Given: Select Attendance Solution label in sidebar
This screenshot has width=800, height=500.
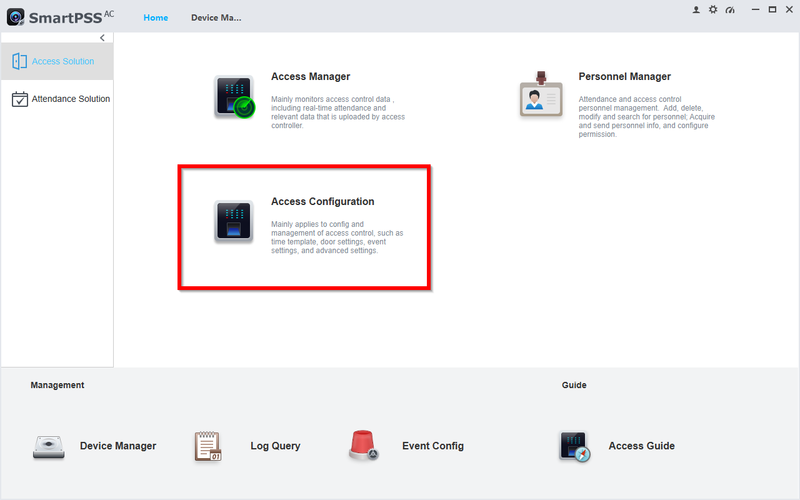Looking at the screenshot, I should click(x=71, y=99).
